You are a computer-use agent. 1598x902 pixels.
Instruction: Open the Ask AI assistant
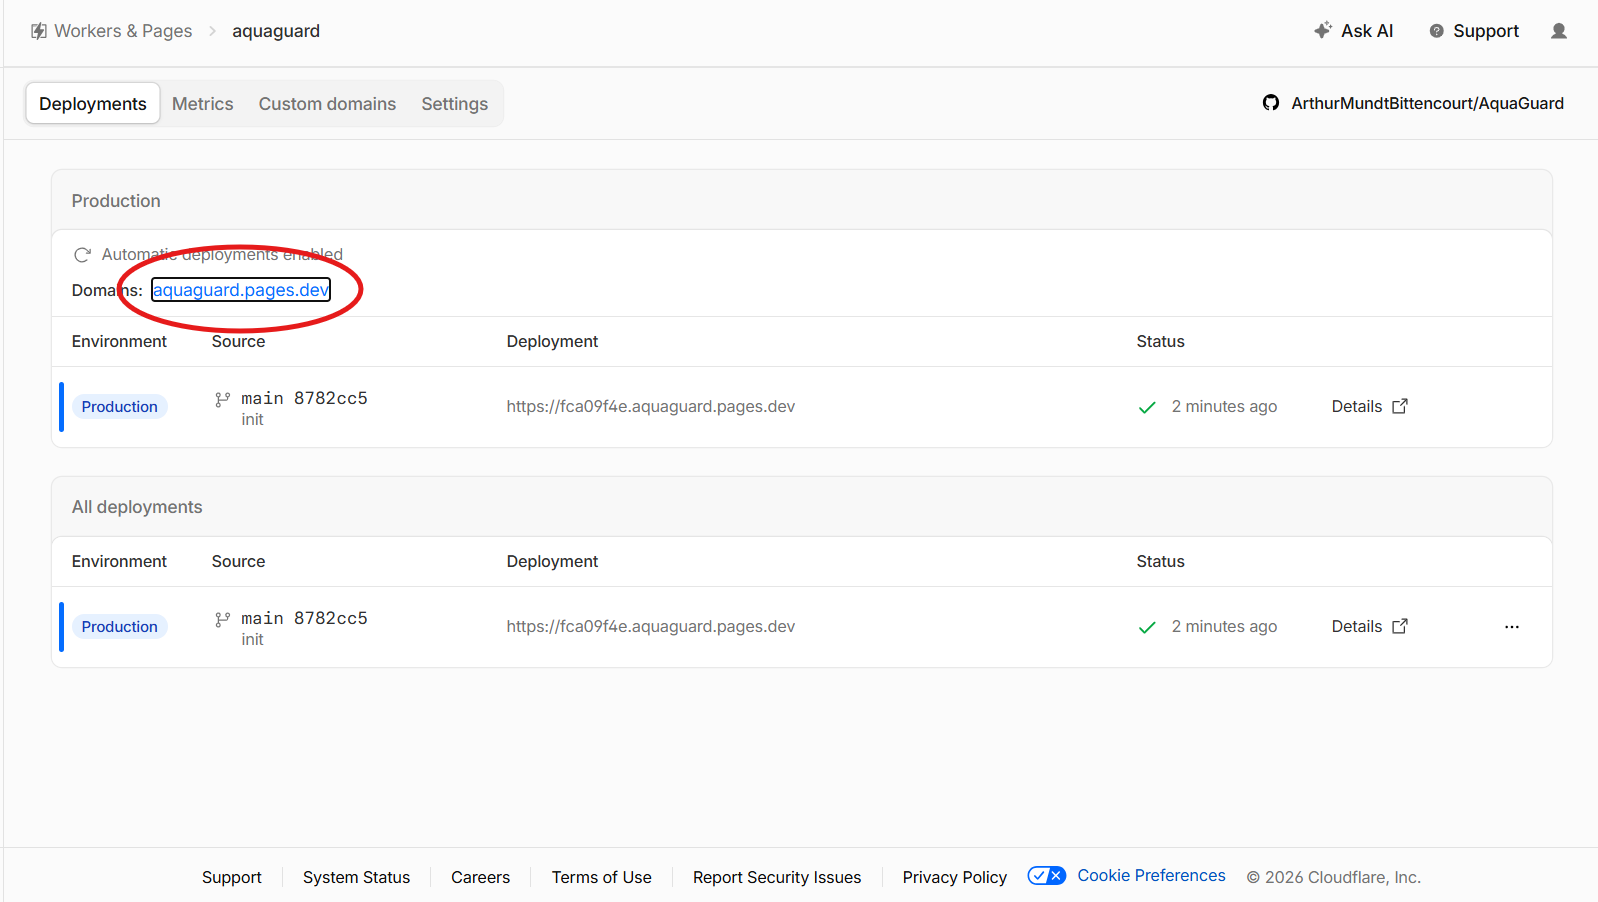coord(1354,31)
